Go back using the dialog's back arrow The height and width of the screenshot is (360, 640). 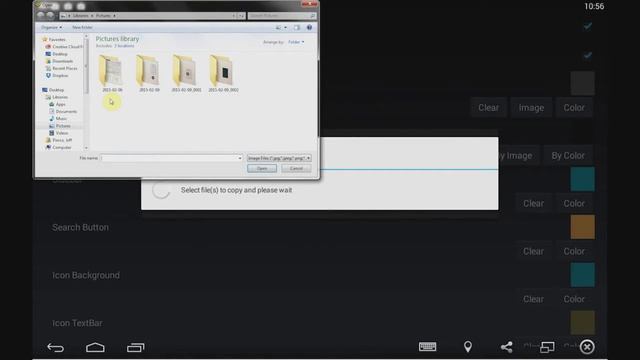40,15
